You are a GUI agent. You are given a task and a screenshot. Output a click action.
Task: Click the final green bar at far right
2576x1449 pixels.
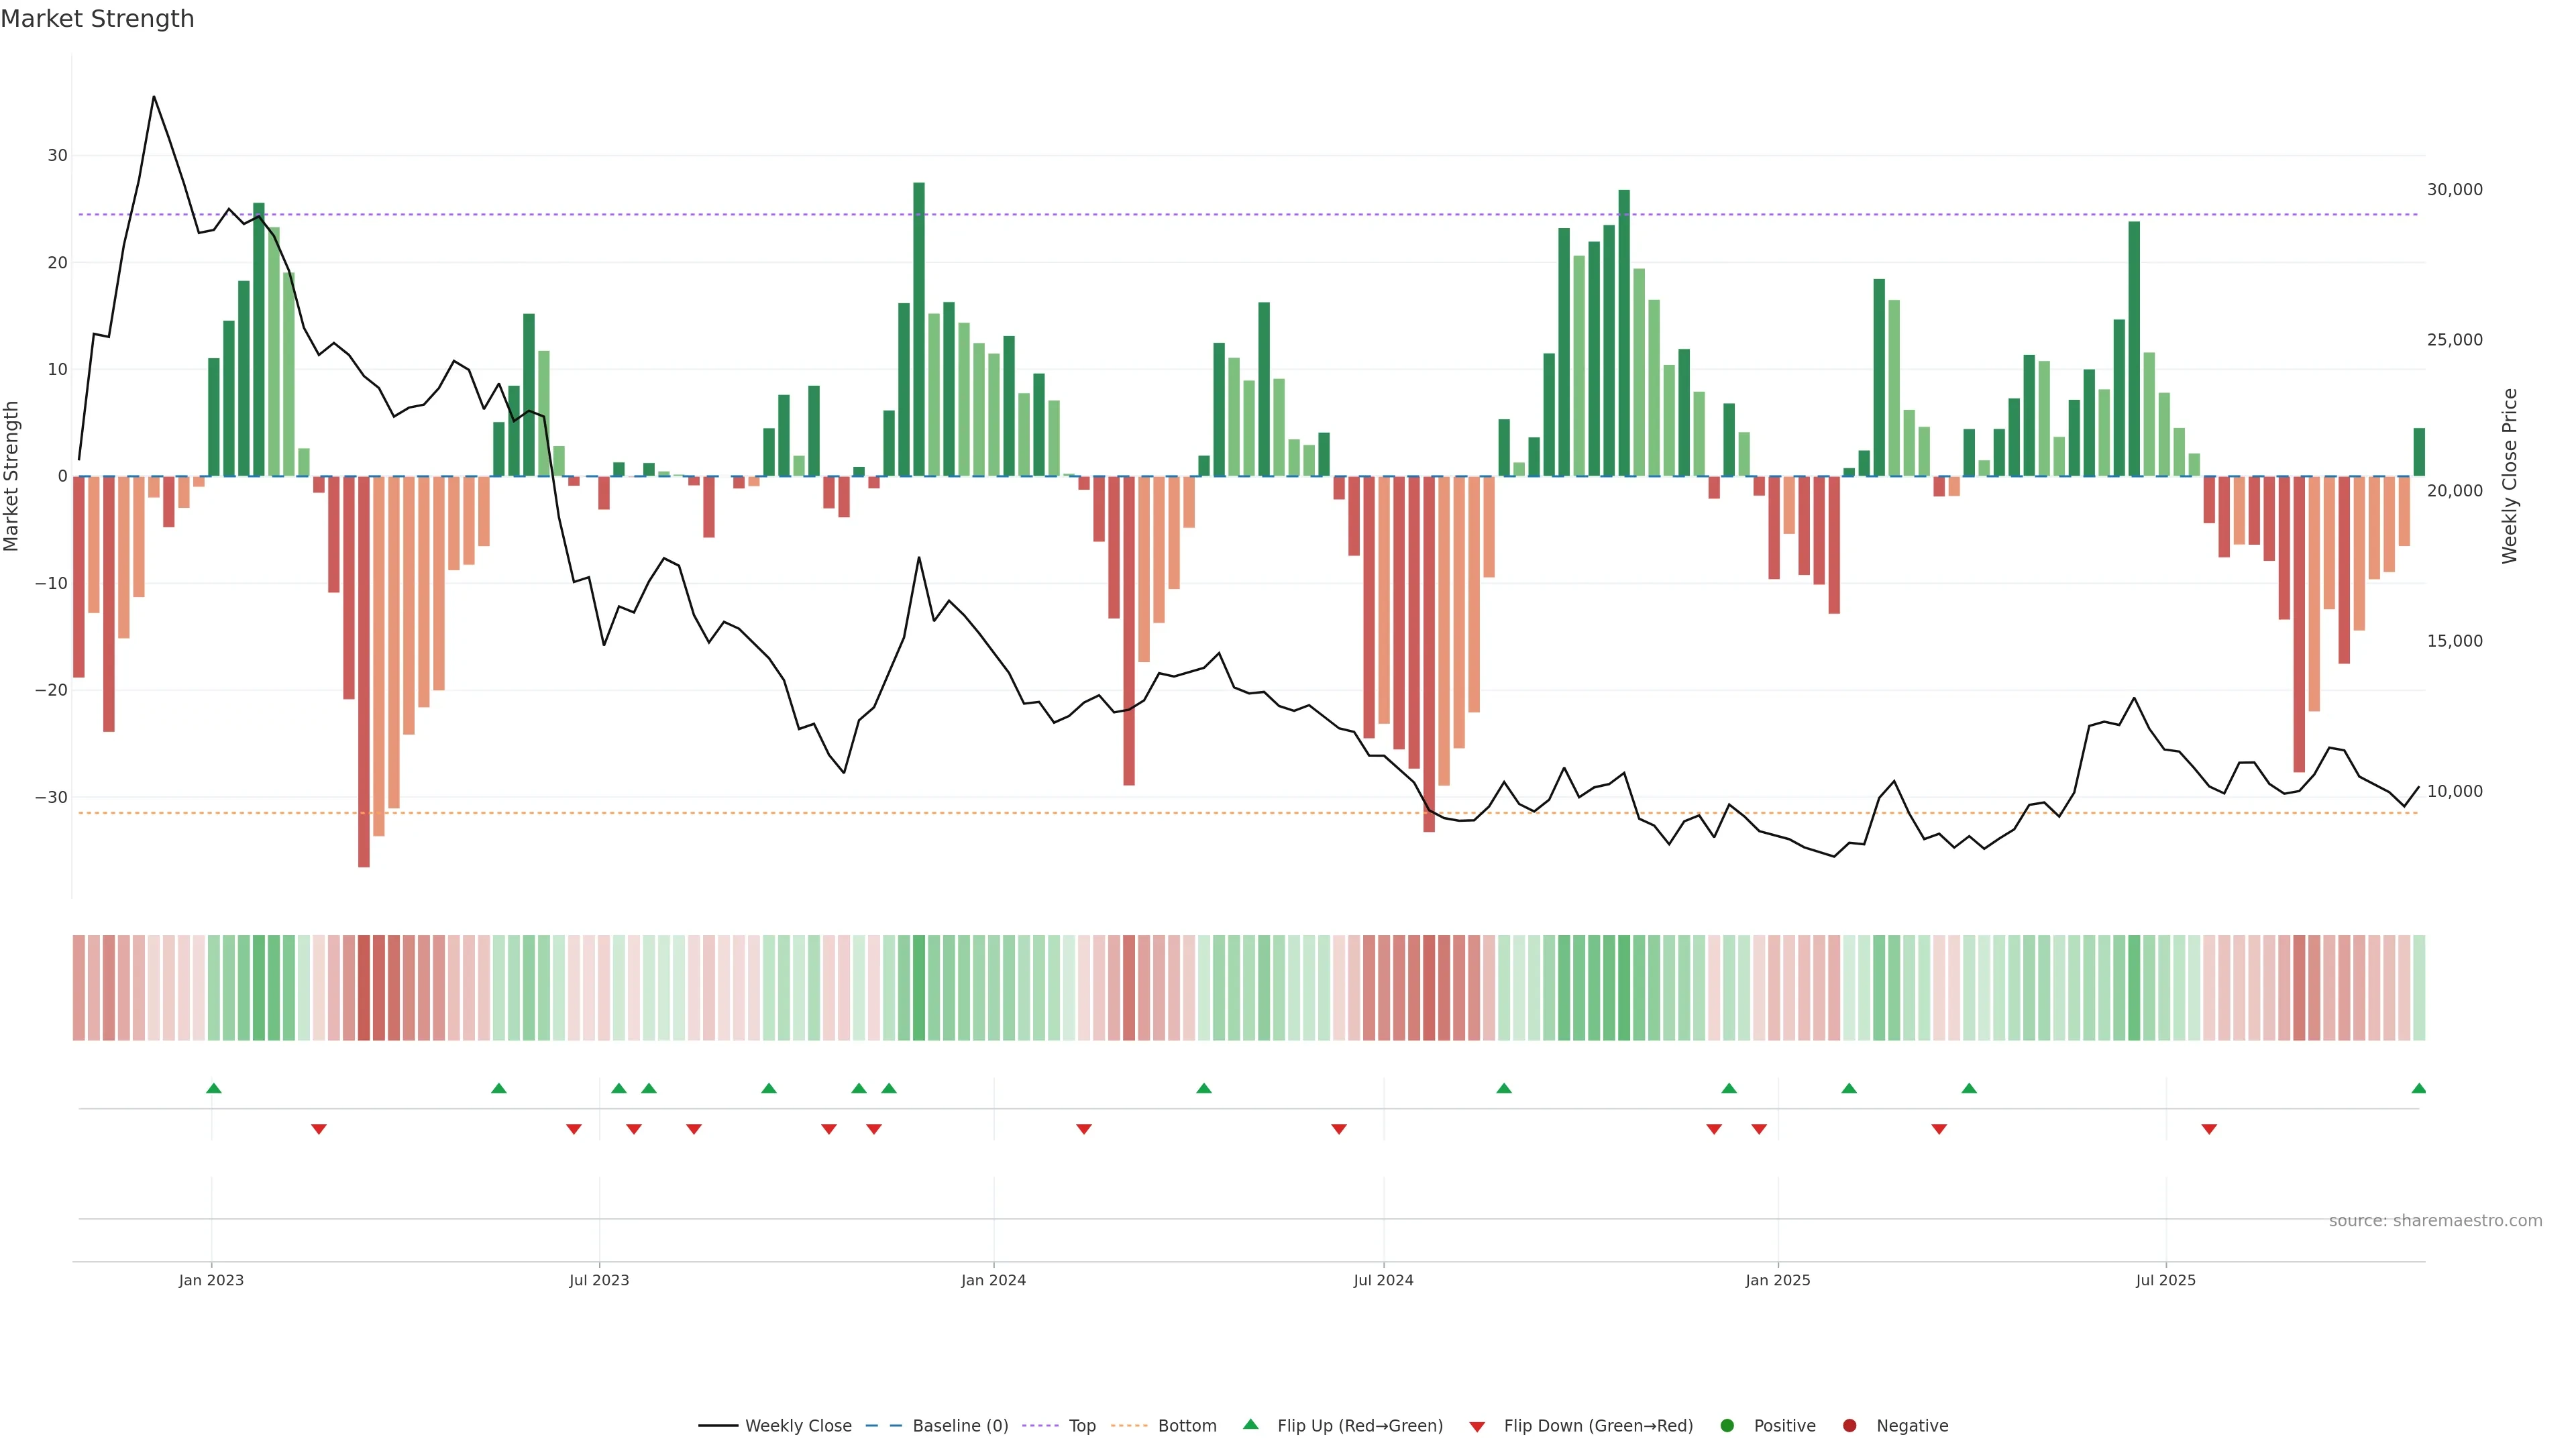click(x=2418, y=452)
